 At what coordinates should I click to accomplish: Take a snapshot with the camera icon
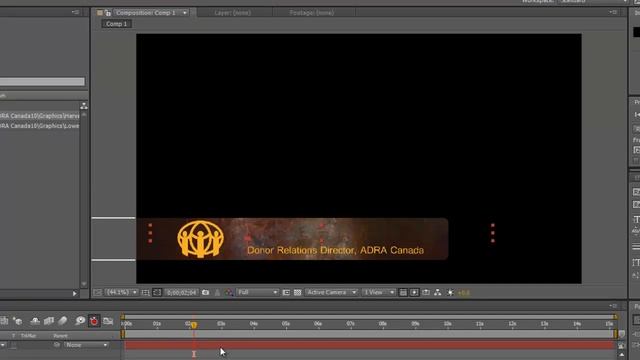click(x=206, y=293)
